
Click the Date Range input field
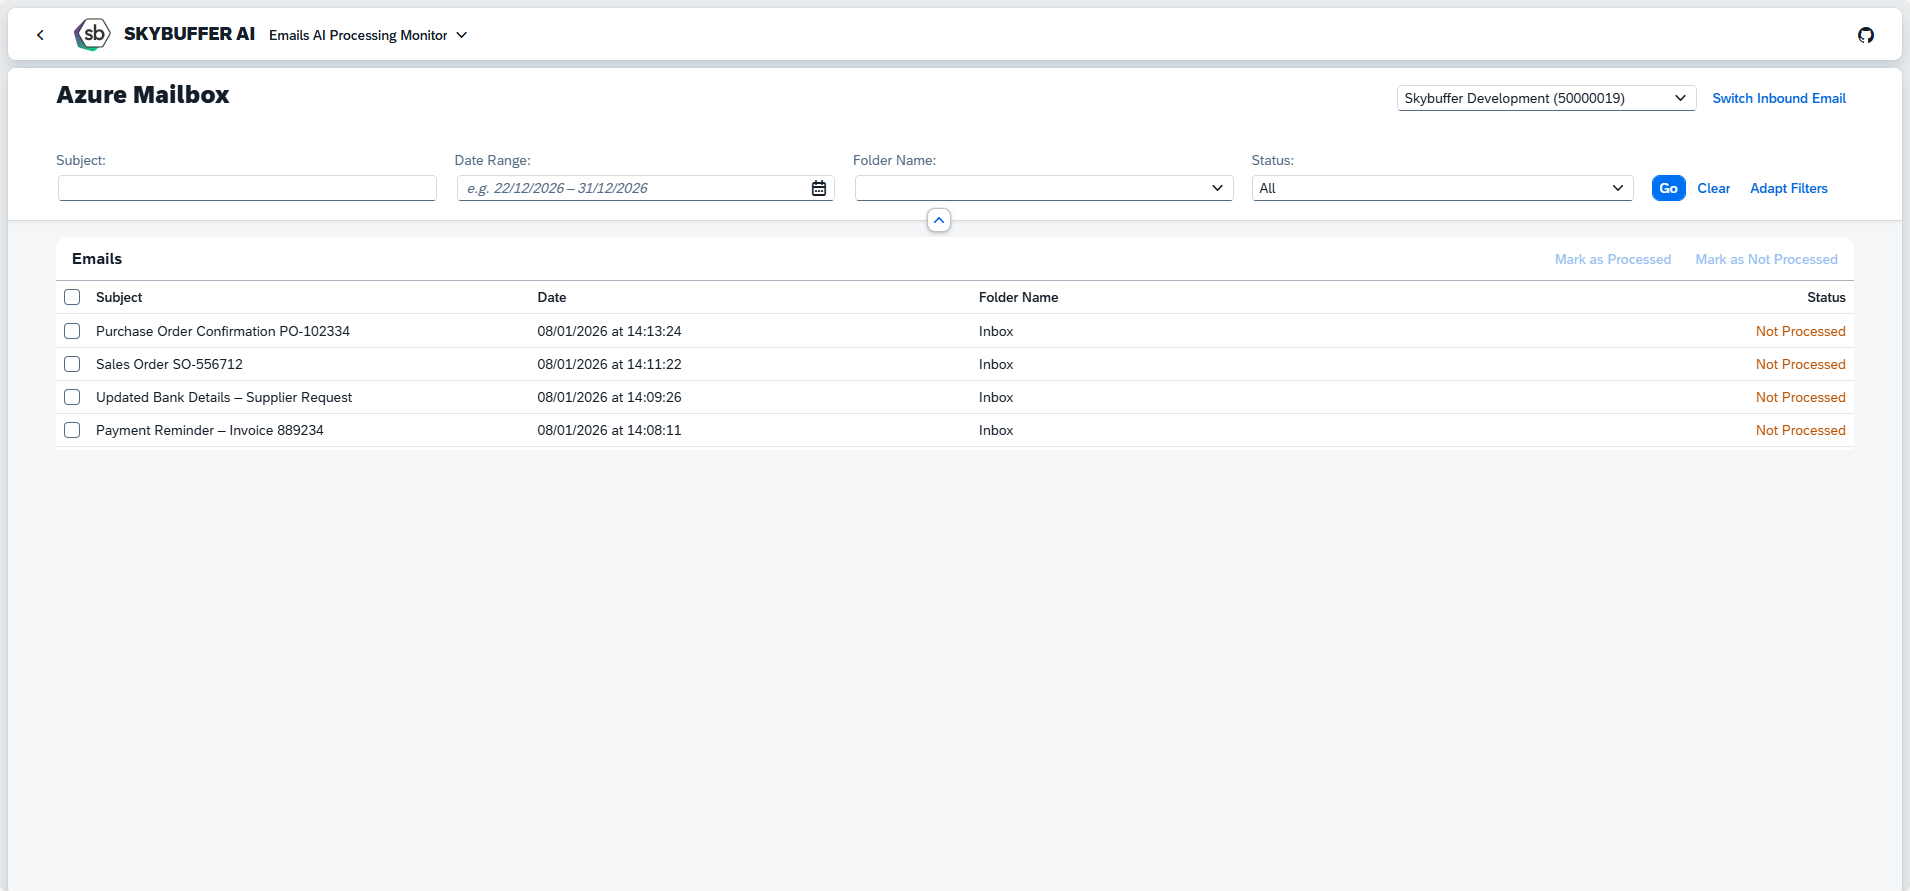pos(632,188)
